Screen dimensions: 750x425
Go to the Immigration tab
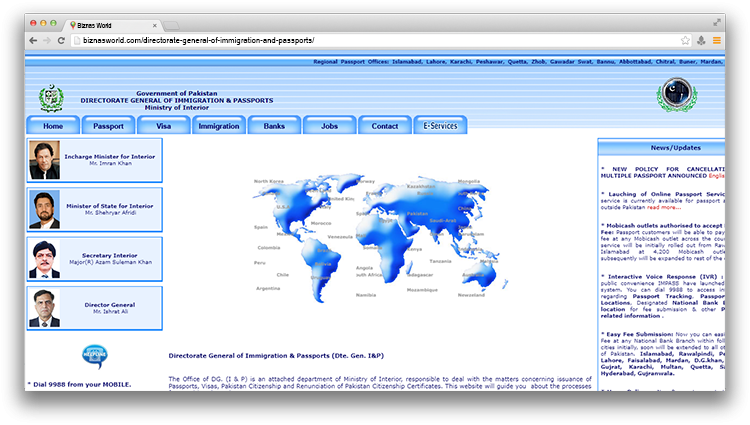[219, 126]
